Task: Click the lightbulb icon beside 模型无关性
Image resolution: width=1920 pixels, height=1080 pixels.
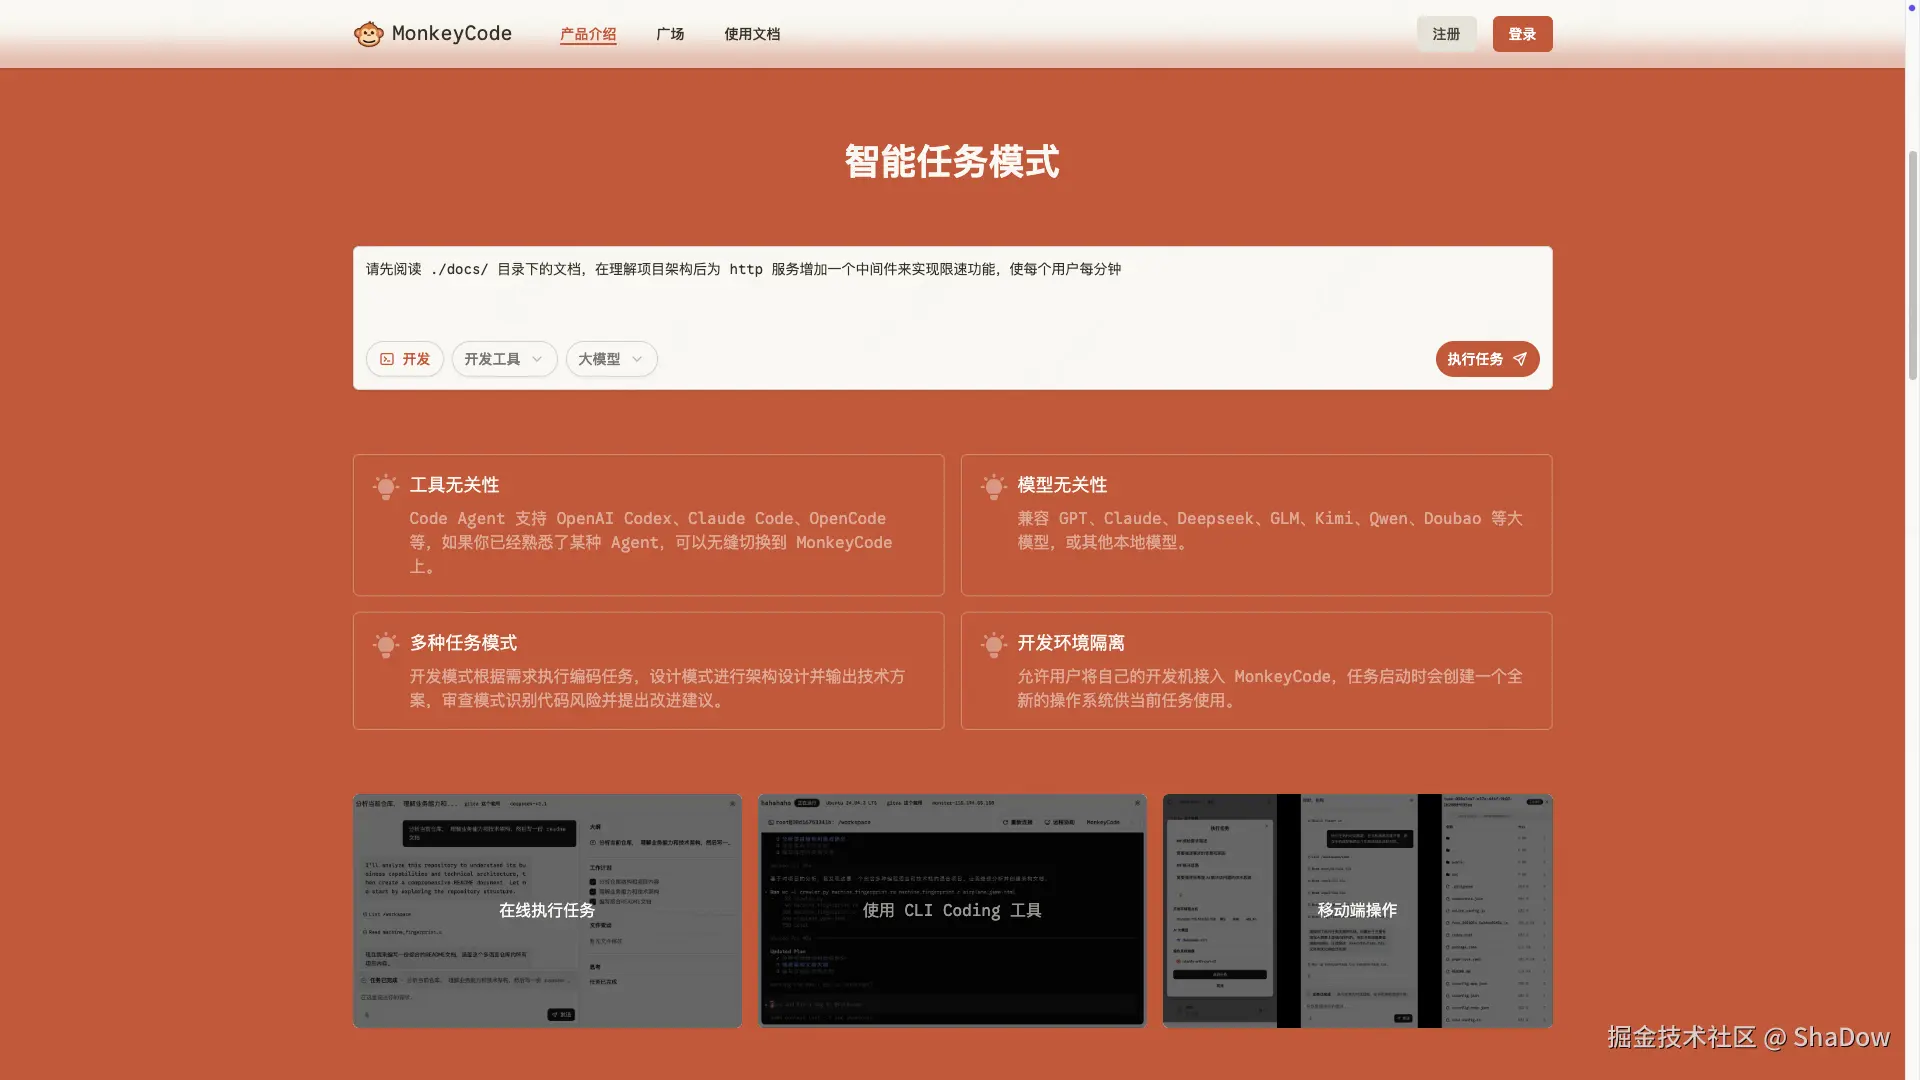Action: (x=993, y=487)
